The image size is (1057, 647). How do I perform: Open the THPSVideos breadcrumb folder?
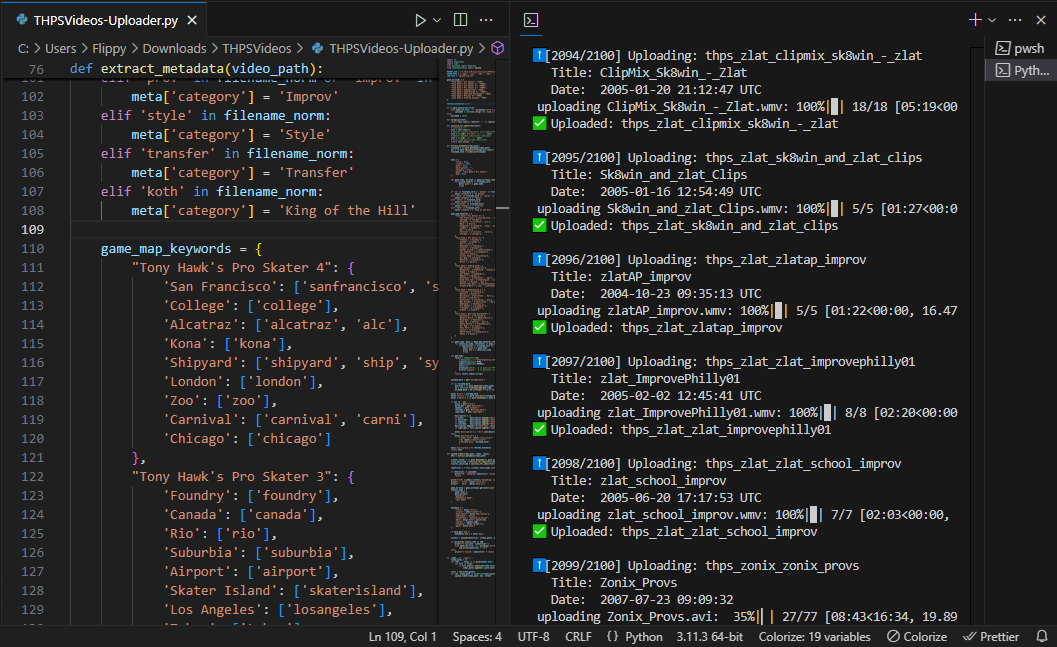pos(256,49)
